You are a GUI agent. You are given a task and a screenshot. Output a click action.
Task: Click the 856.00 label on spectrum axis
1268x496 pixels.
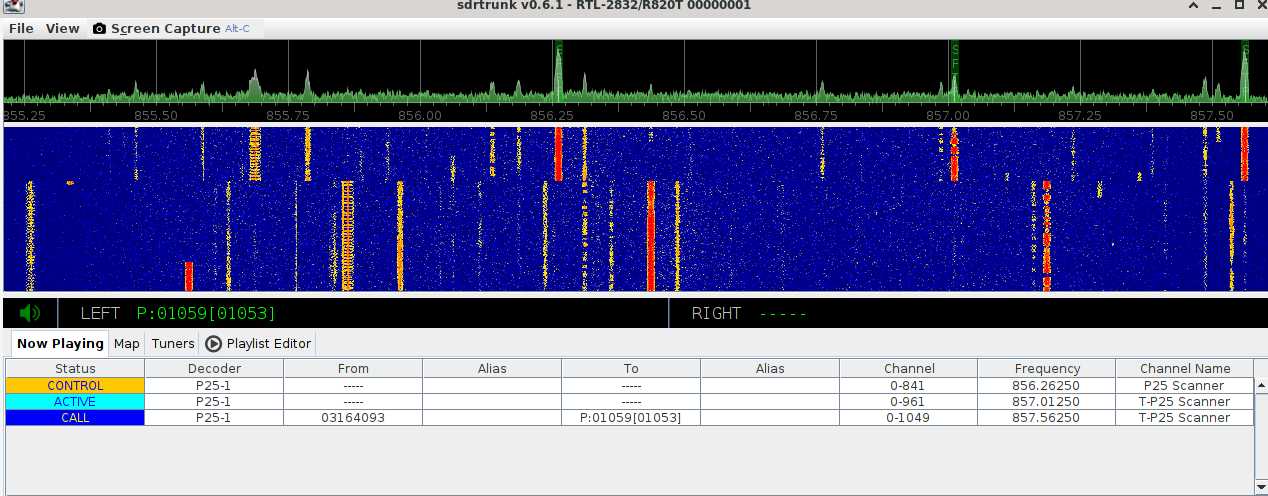tap(420, 115)
